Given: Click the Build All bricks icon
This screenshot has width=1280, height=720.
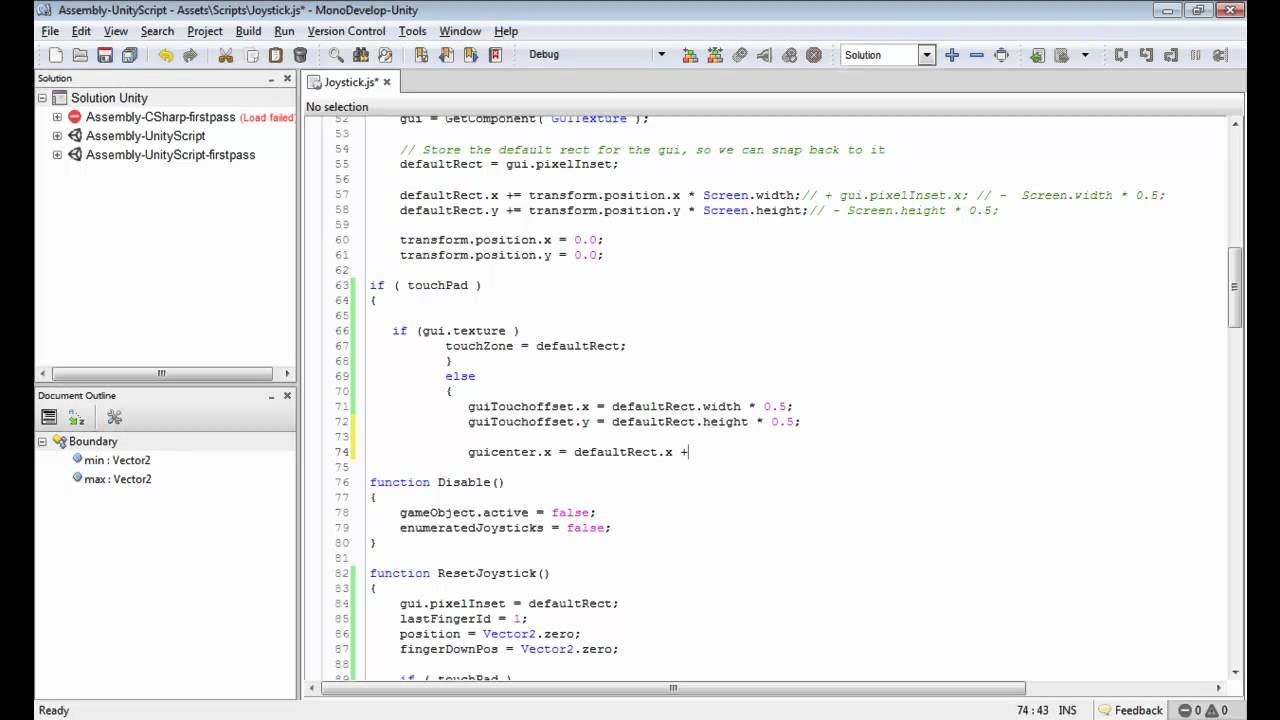Looking at the screenshot, I should click(690, 55).
